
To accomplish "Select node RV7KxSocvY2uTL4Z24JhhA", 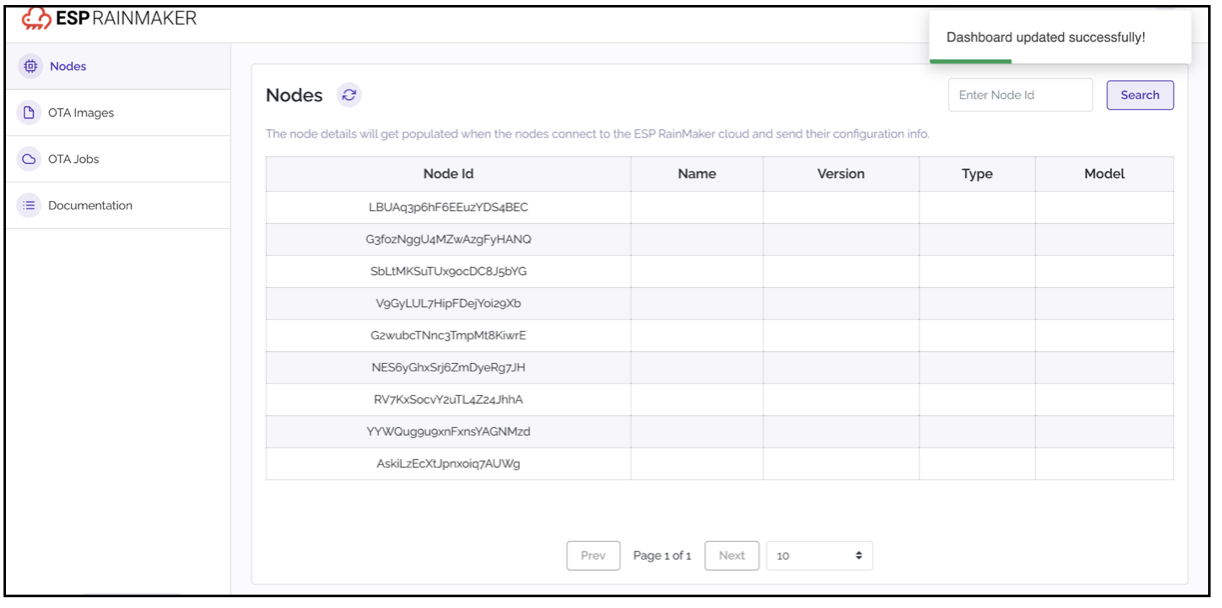I will point(448,399).
